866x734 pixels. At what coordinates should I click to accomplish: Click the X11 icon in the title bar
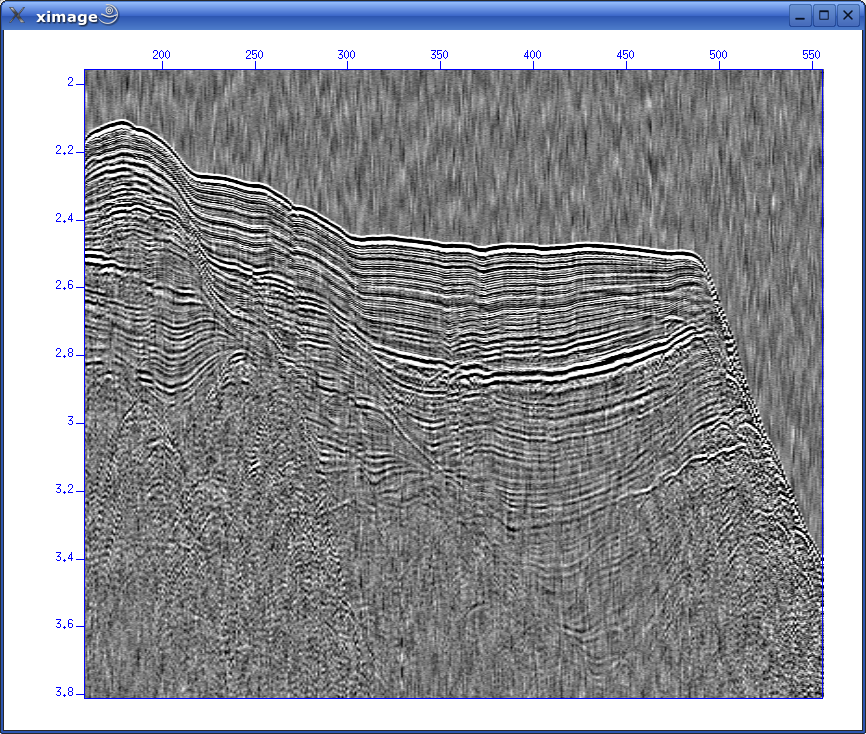[17, 15]
